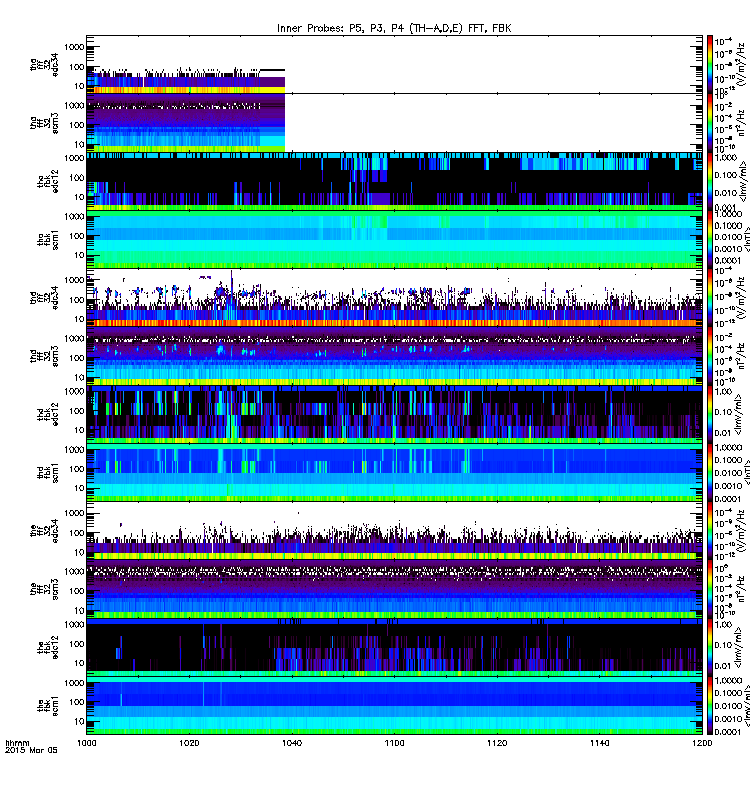Click the 1000 time tick label
Image resolution: width=750 pixels, height=800 pixels.
[x=86, y=743]
